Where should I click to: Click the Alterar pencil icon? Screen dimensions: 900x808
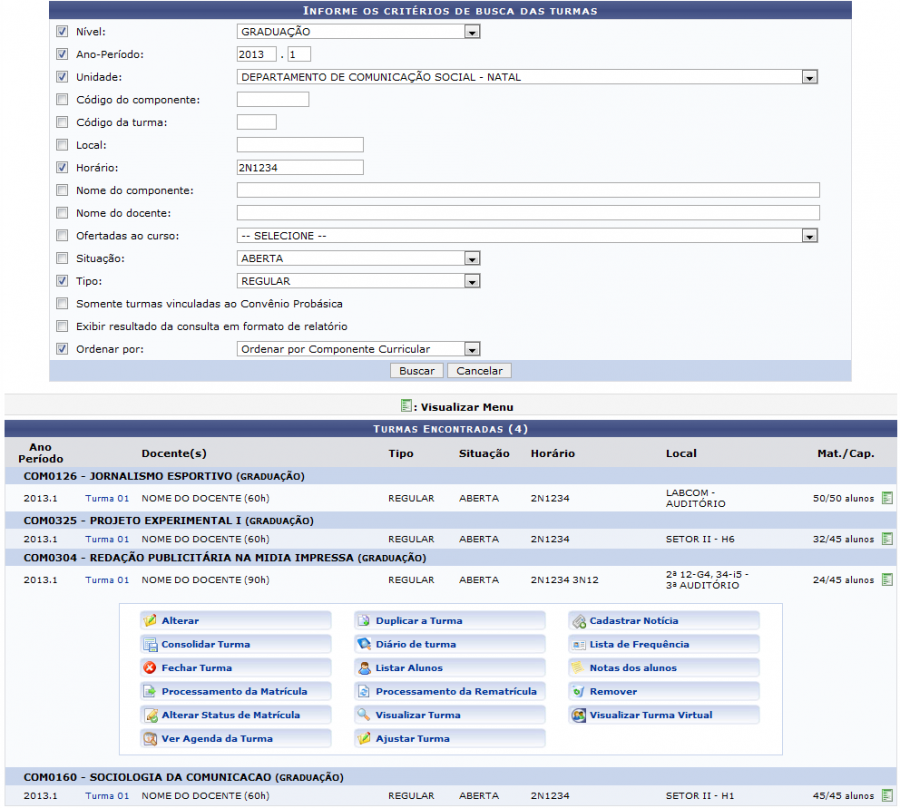pyautogui.click(x=150, y=621)
